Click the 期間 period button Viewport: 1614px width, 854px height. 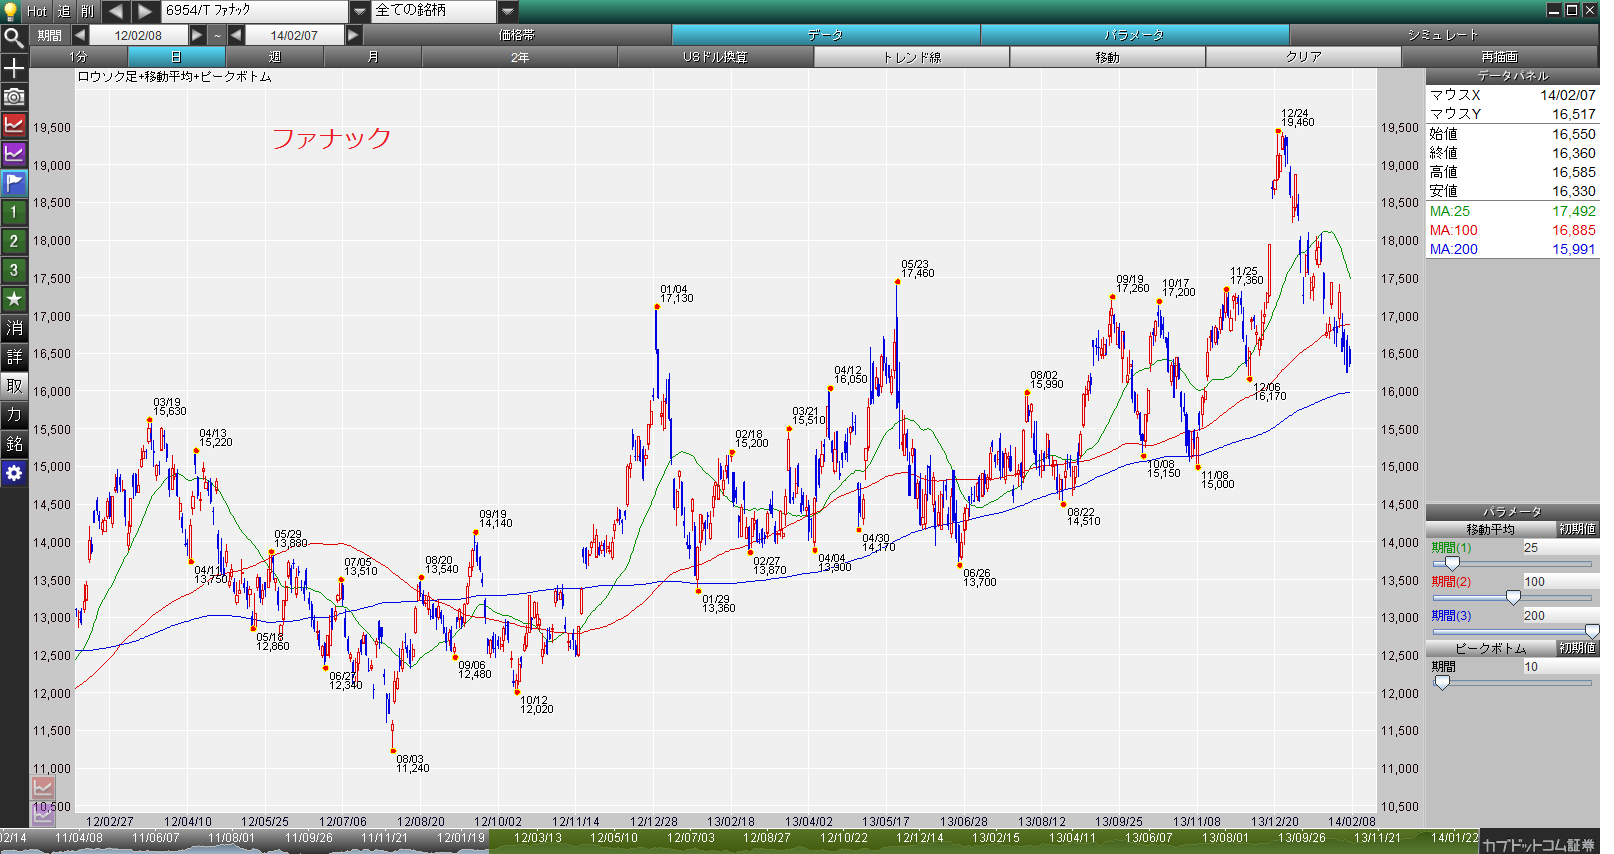pyautogui.click(x=50, y=35)
